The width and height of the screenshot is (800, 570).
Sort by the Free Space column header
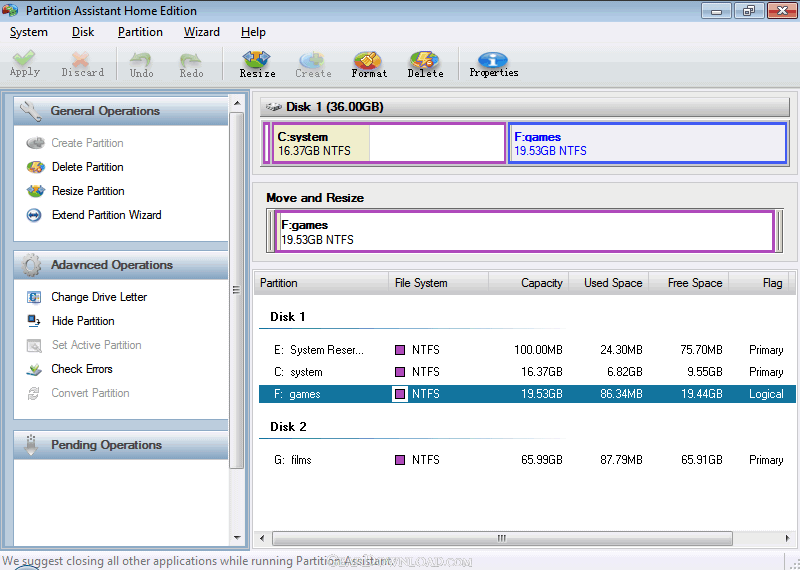[x=689, y=283]
